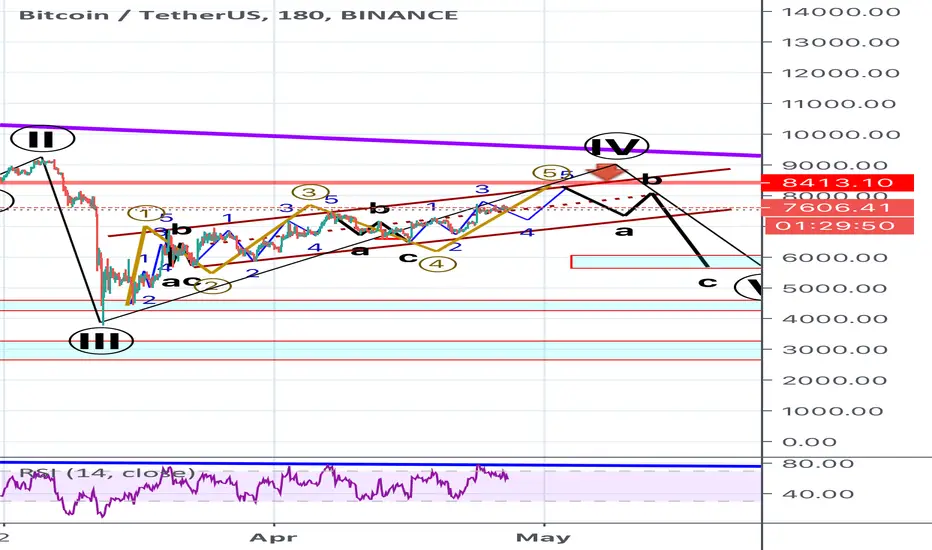Click the Bitcoin / TetherUS chart title
932x550 pixels.
coord(238,15)
